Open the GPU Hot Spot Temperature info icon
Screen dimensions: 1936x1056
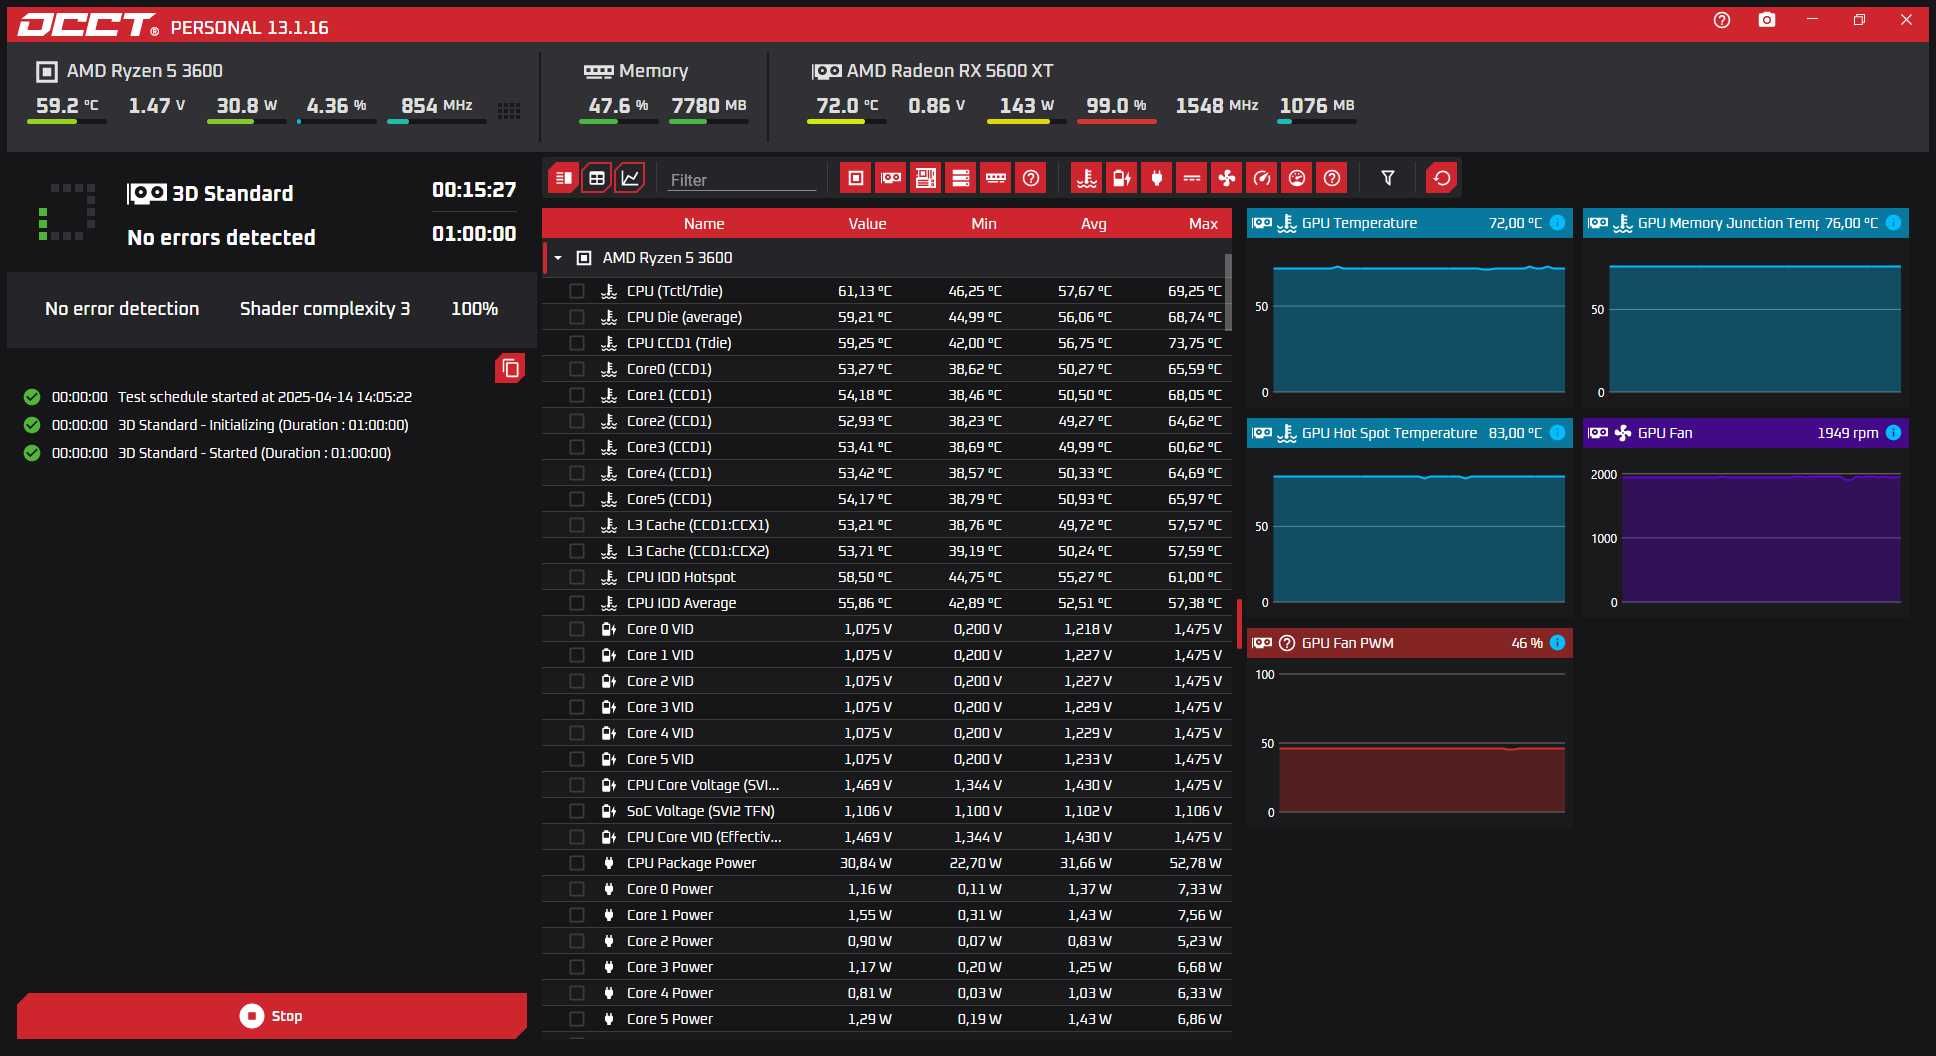[1557, 433]
